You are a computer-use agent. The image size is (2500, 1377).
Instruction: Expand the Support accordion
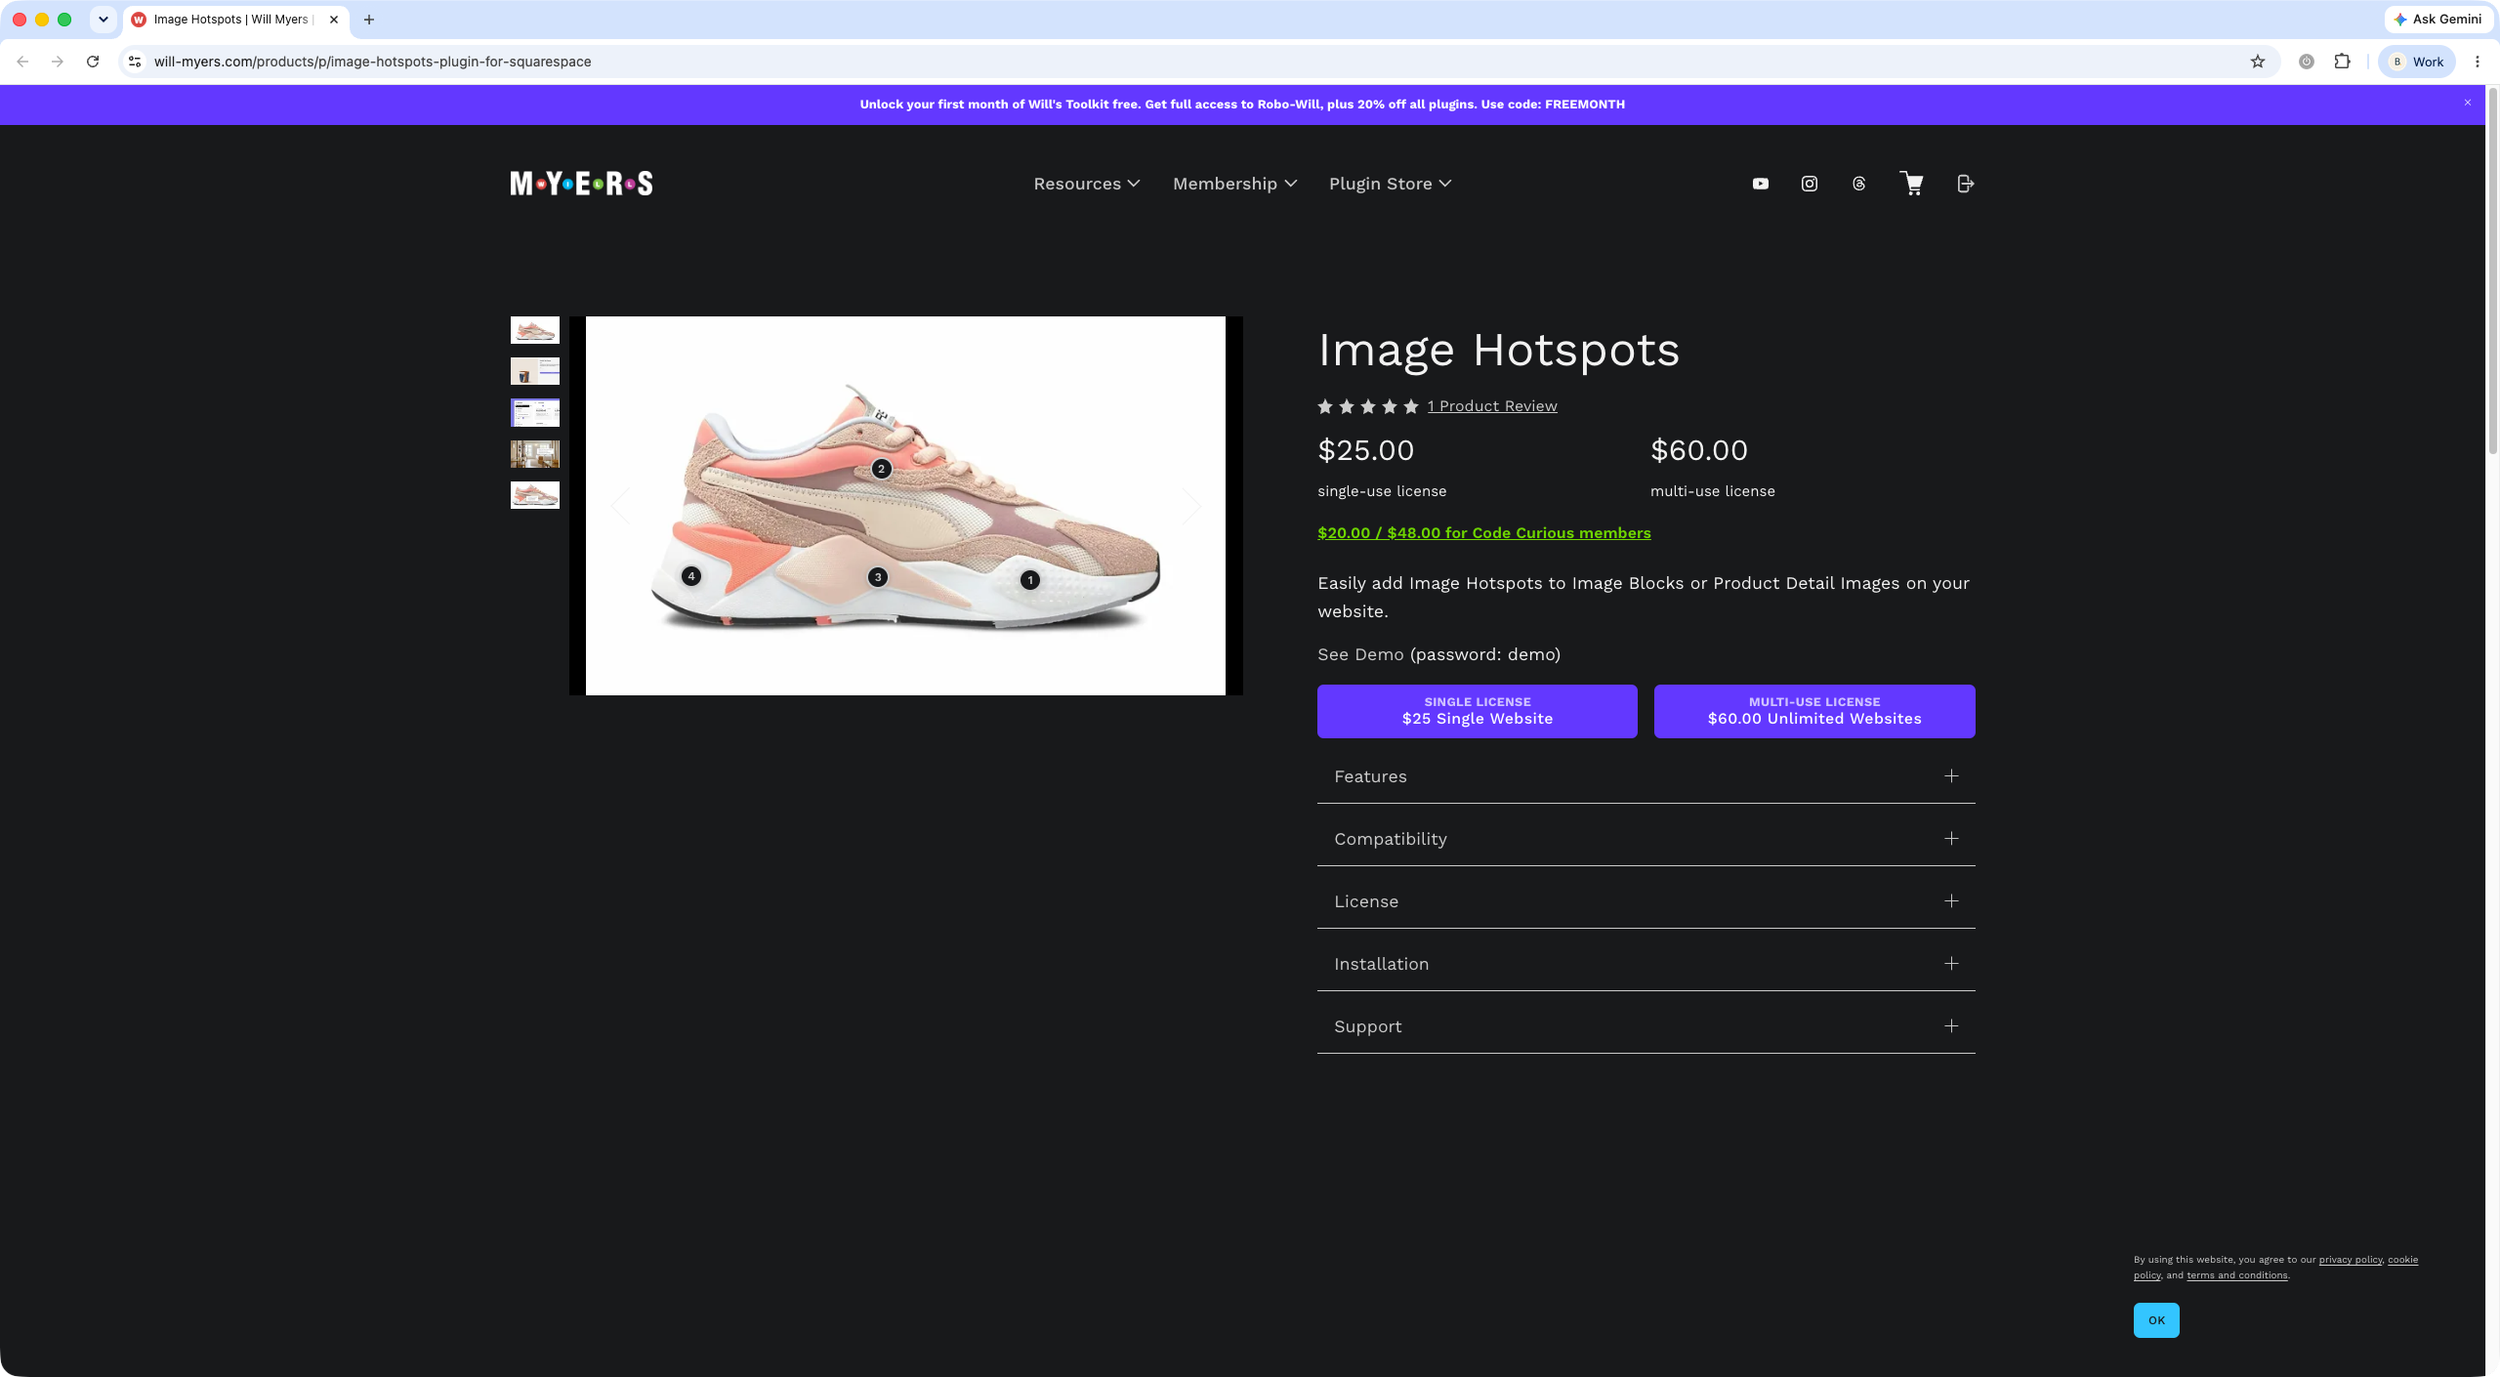click(1646, 1027)
